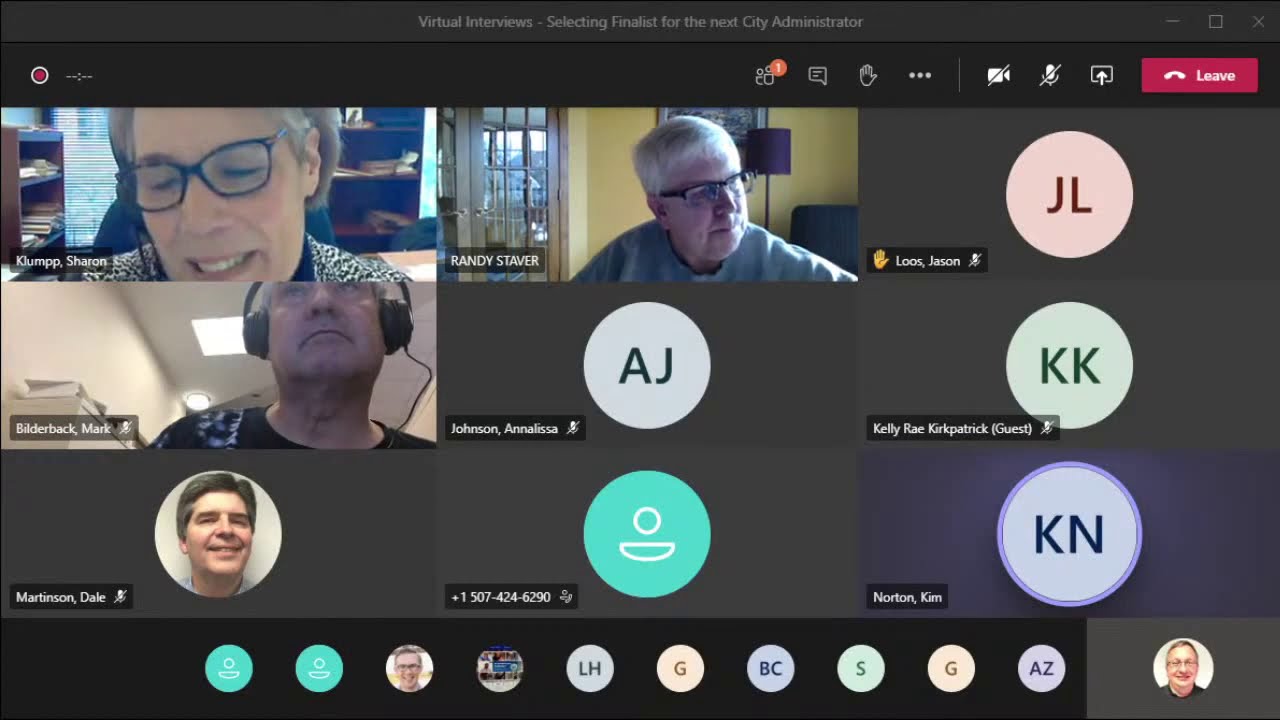The image size is (1280, 720).
Task: Click the muted mic icon beside Kelly Rae Kirkpatrick
Action: point(1046,429)
